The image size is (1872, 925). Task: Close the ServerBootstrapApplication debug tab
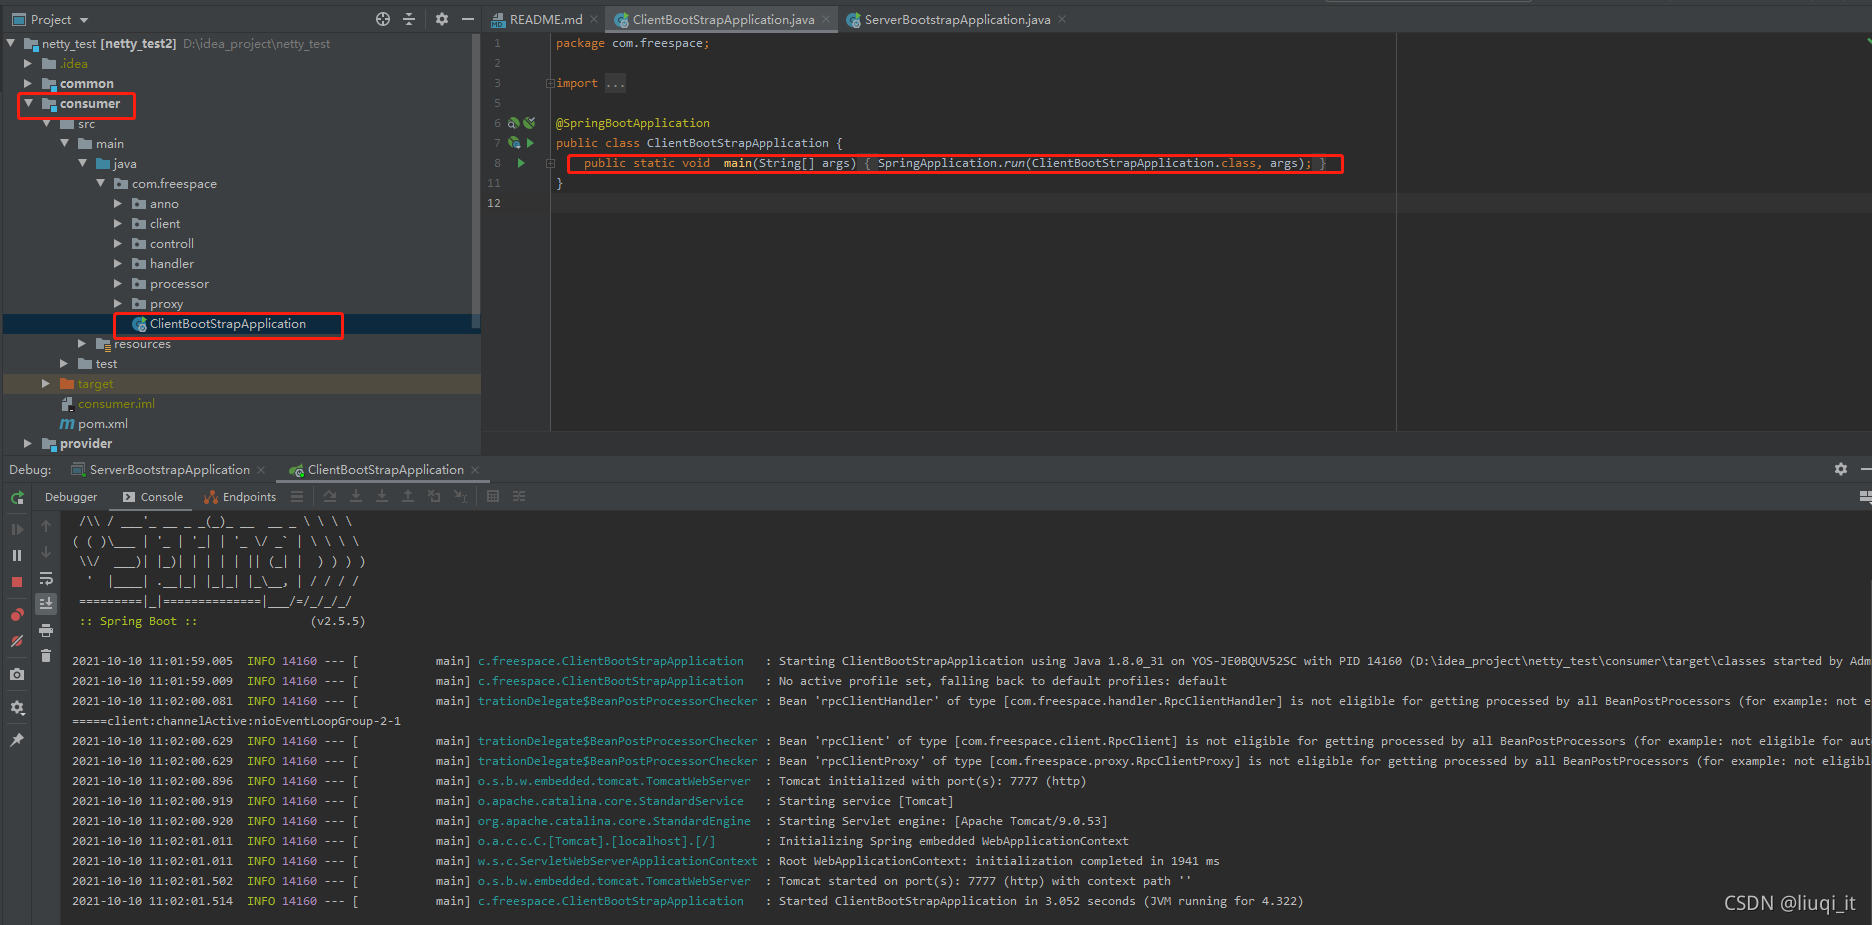pos(261,469)
